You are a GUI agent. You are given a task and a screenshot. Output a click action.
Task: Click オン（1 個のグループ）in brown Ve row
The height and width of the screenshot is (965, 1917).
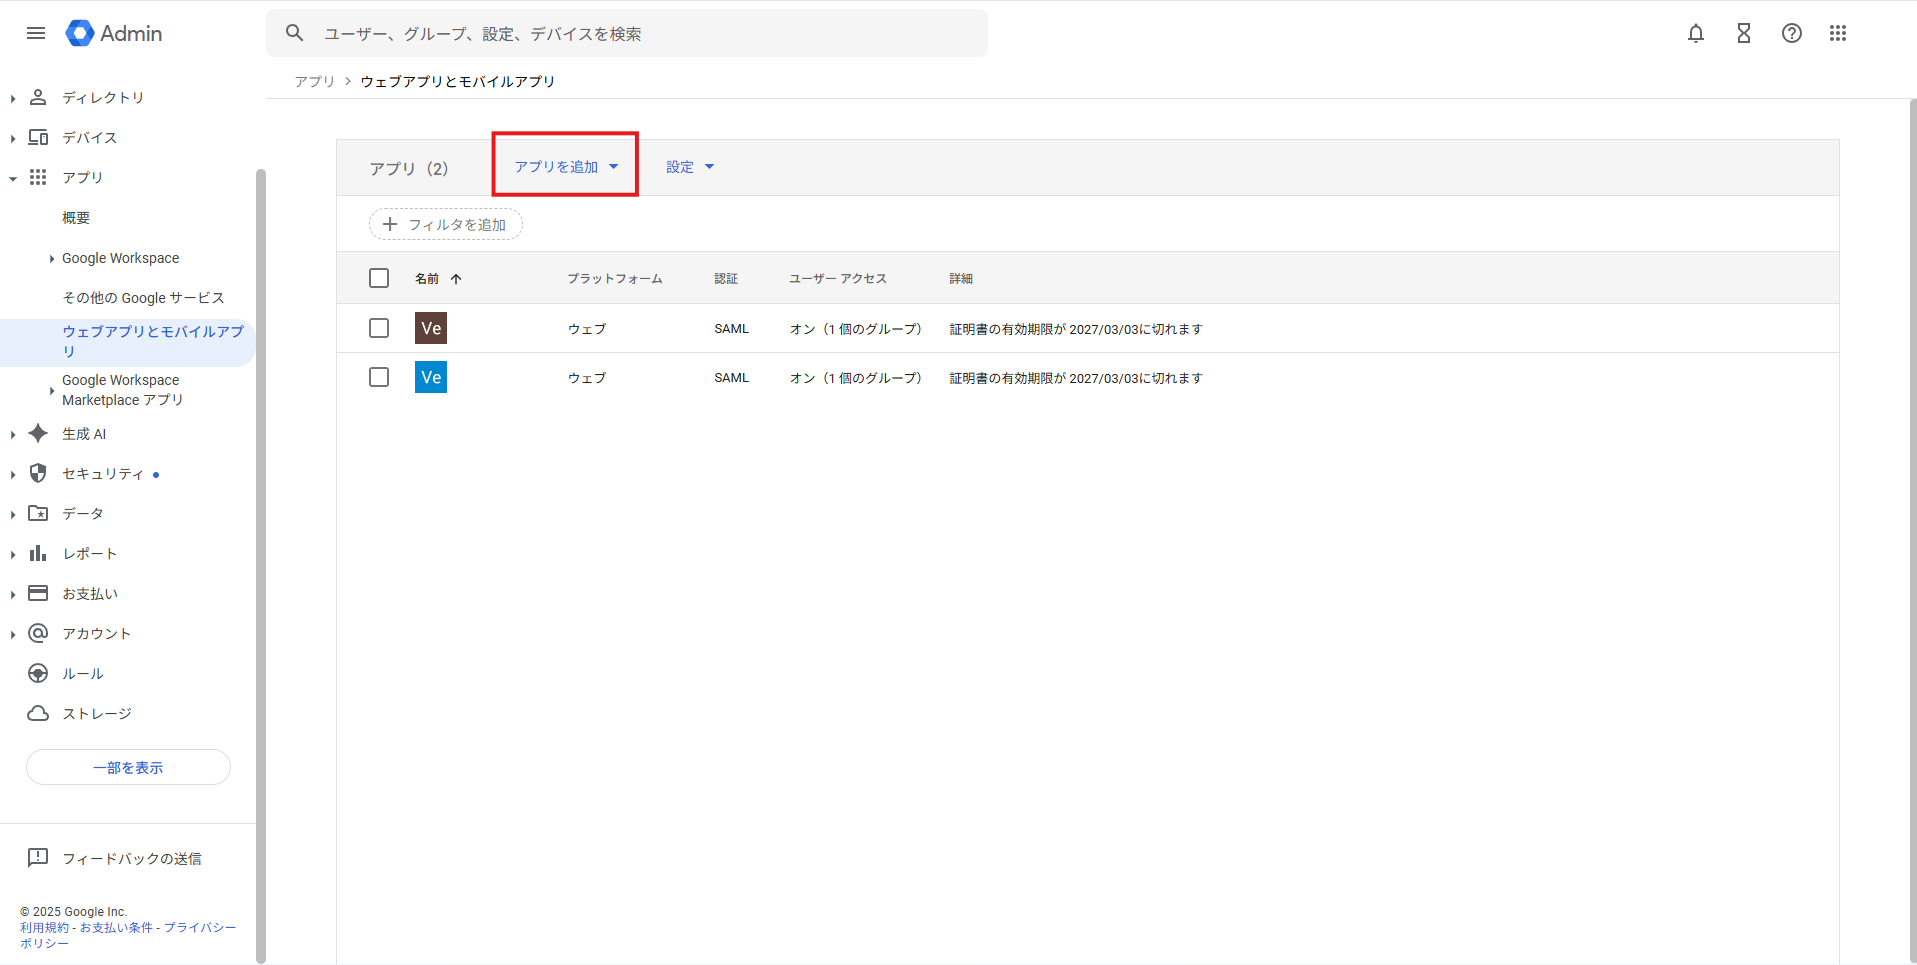point(856,328)
